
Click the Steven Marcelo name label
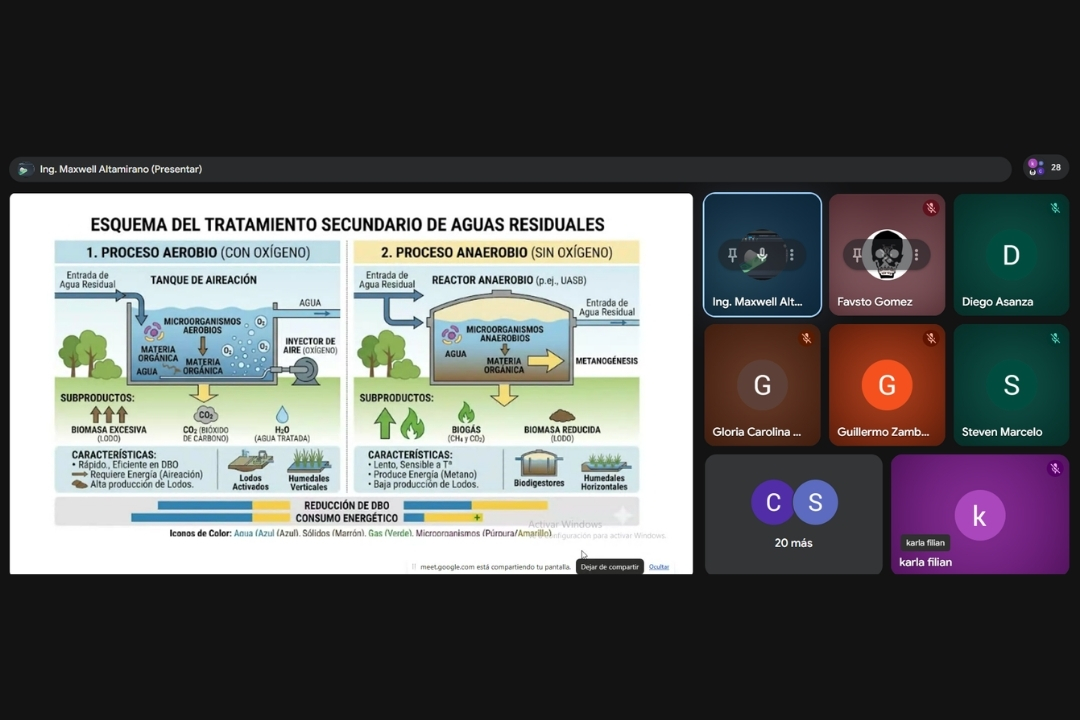pyautogui.click(x=1001, y=432)
